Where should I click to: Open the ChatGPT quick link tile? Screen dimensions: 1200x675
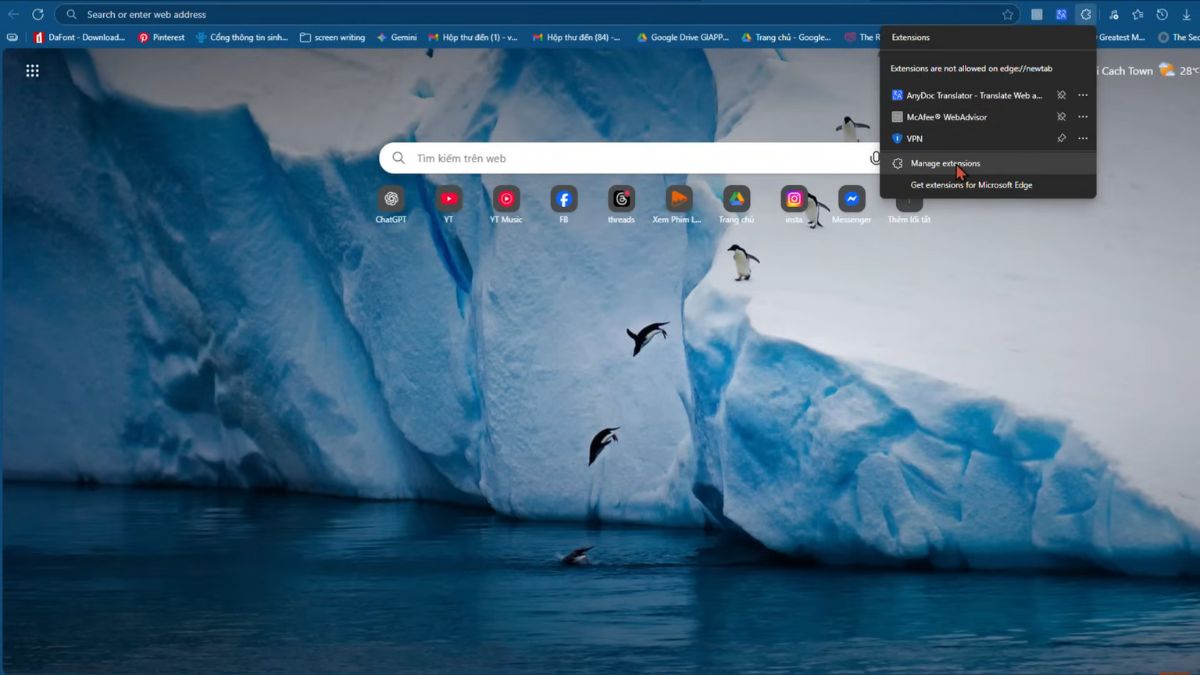390,199
